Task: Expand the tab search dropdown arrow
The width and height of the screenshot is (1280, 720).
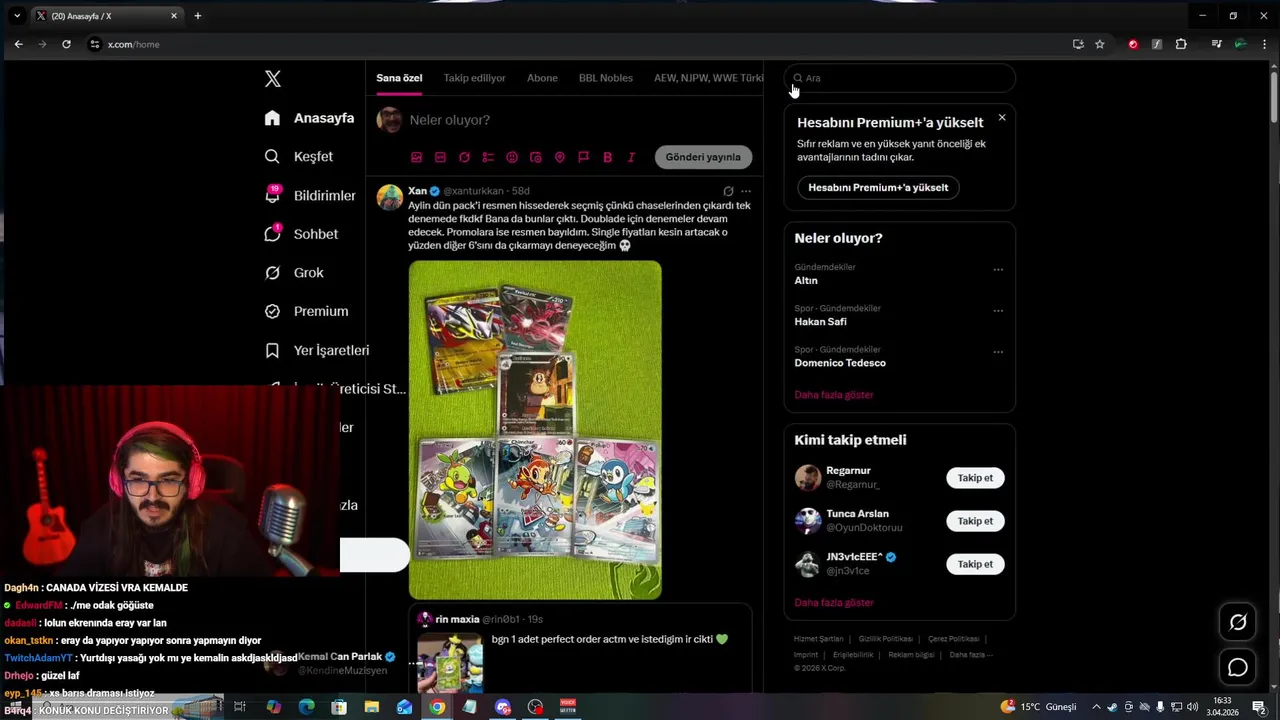Action: [17, 16]
